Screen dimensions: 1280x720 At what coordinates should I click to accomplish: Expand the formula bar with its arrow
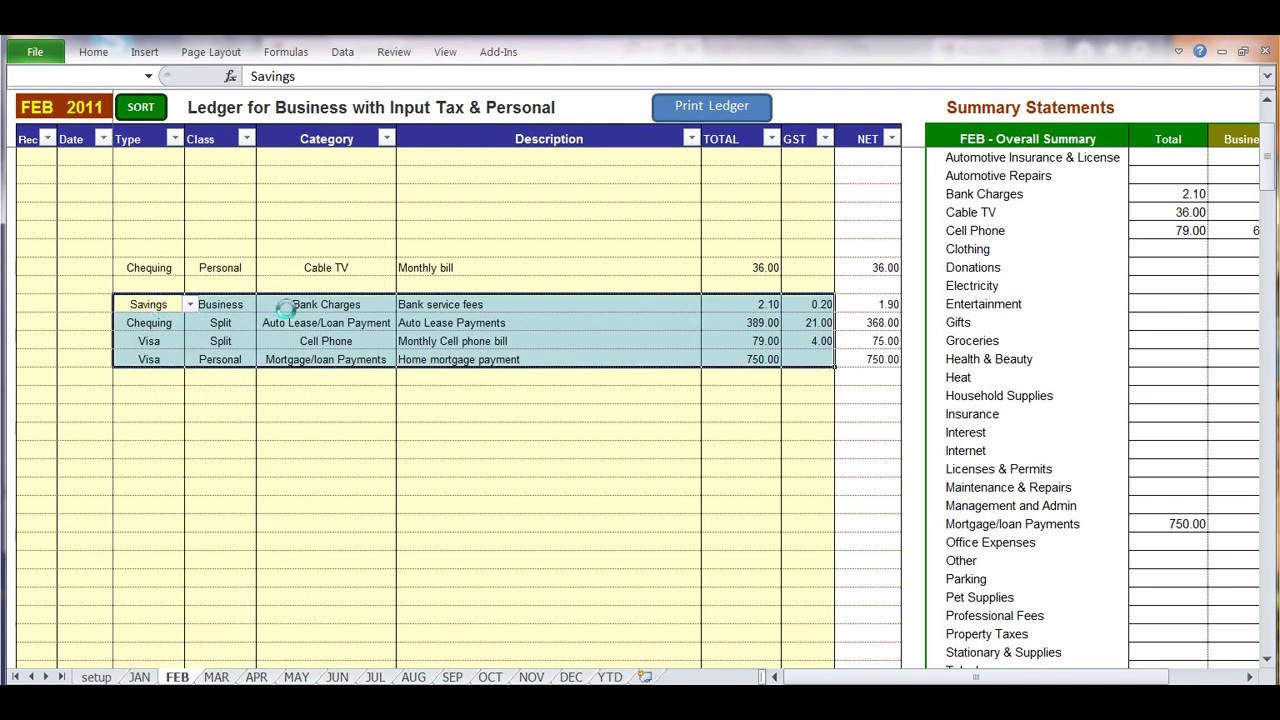(1268, 76)
